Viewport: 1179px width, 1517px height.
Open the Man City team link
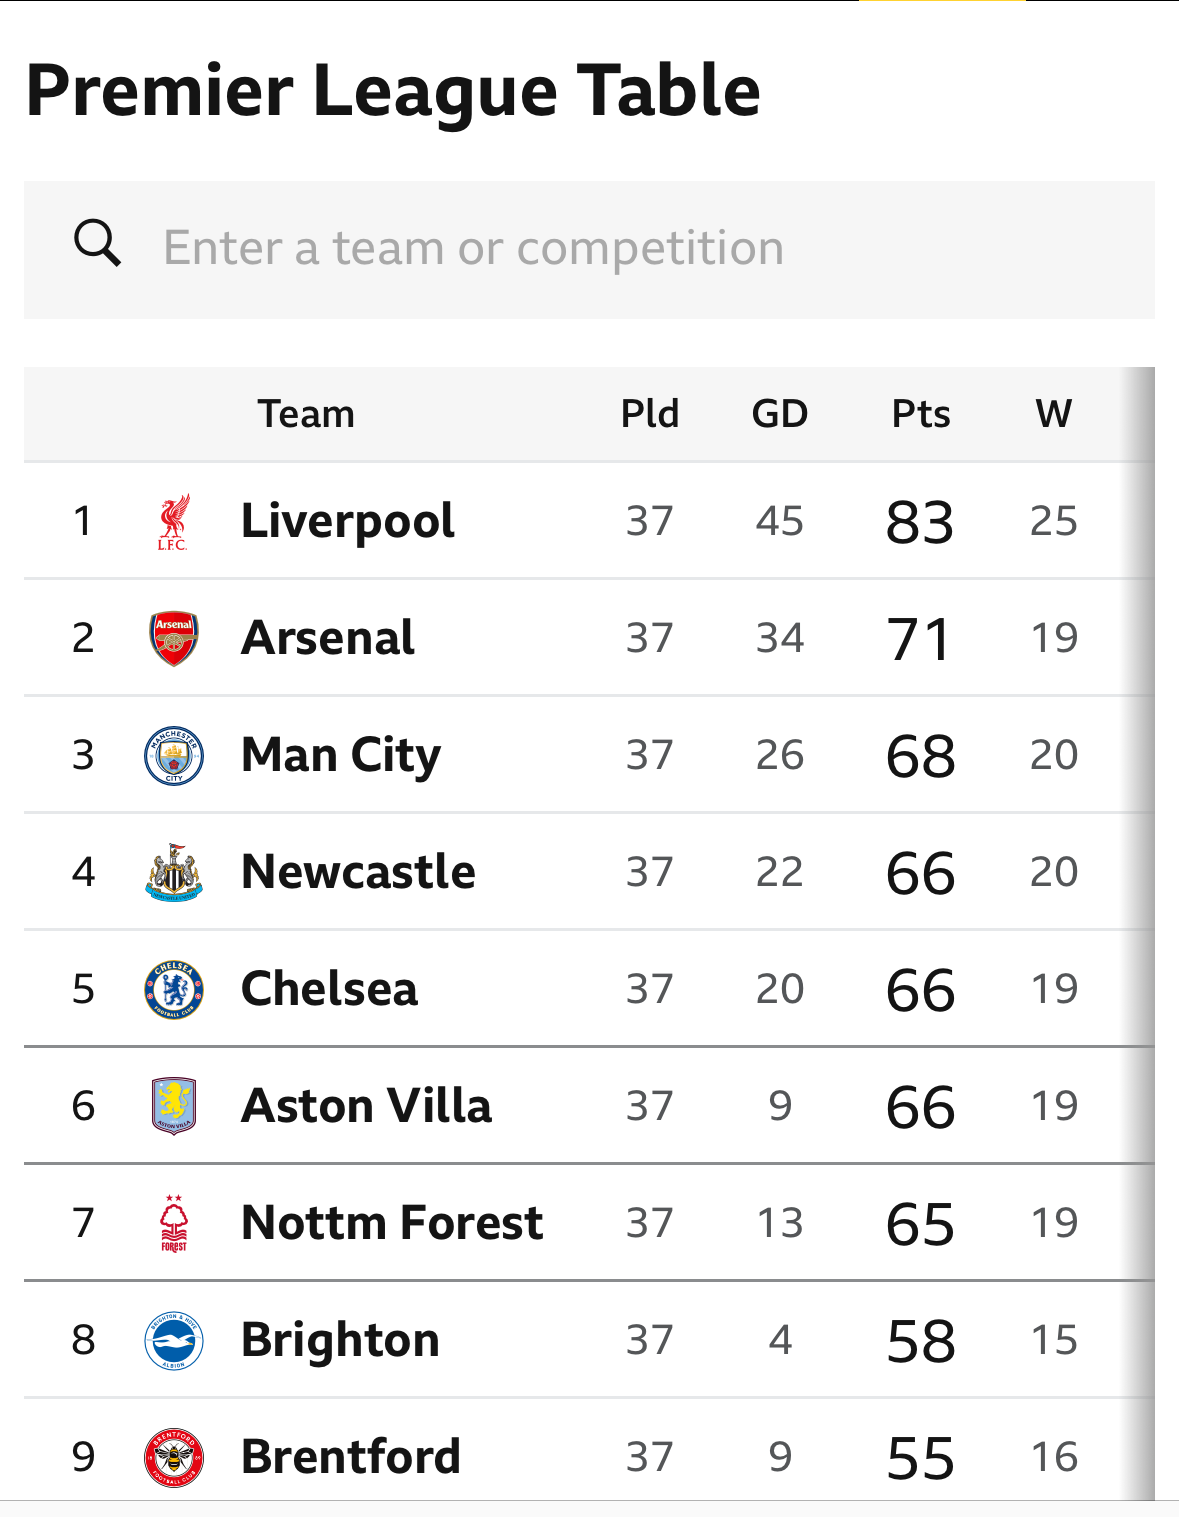pyautogui.click(x=341, y=755)
